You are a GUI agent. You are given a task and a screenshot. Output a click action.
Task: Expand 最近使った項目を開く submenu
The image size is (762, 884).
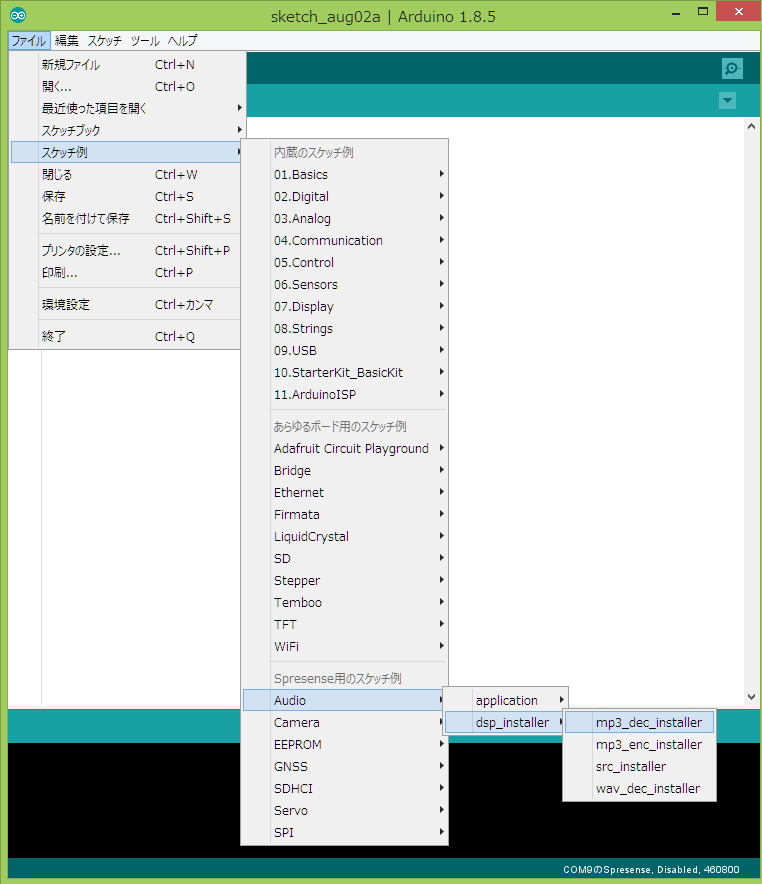click(127, 108)
